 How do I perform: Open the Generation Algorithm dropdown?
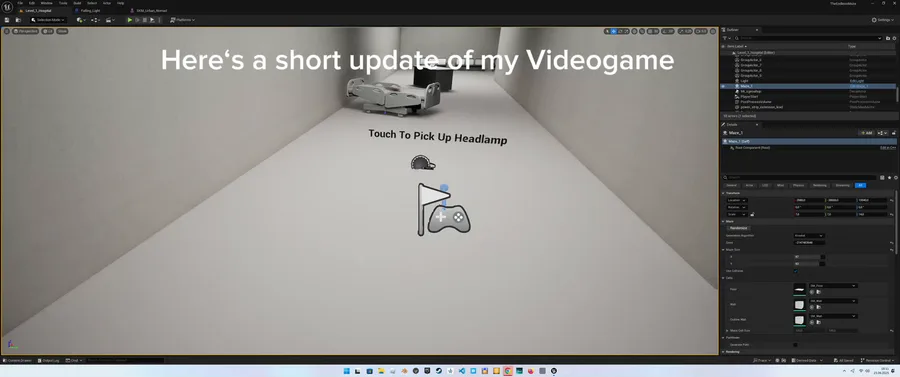(809, 235)
